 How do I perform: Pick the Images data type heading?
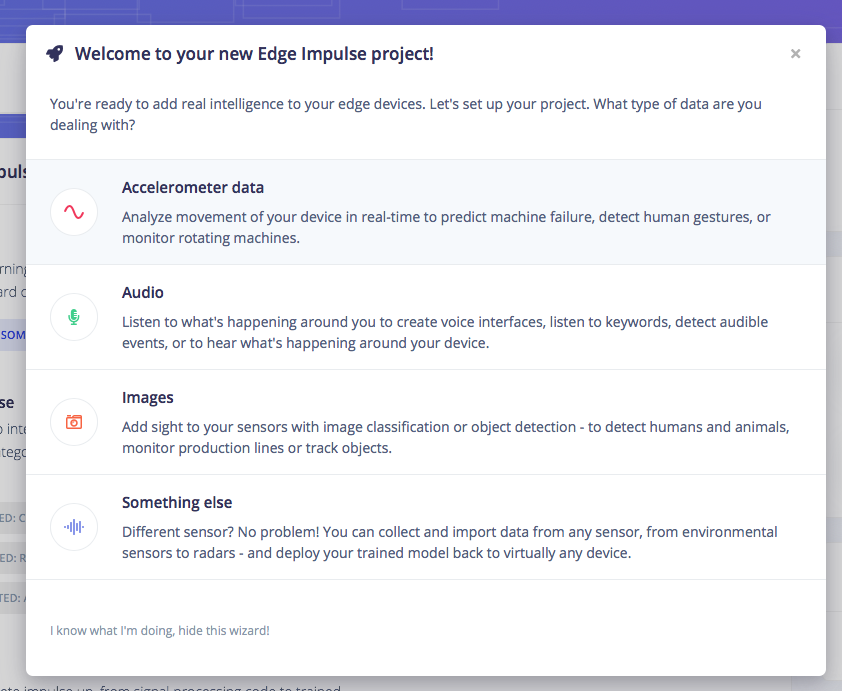(x=148, y=397)
